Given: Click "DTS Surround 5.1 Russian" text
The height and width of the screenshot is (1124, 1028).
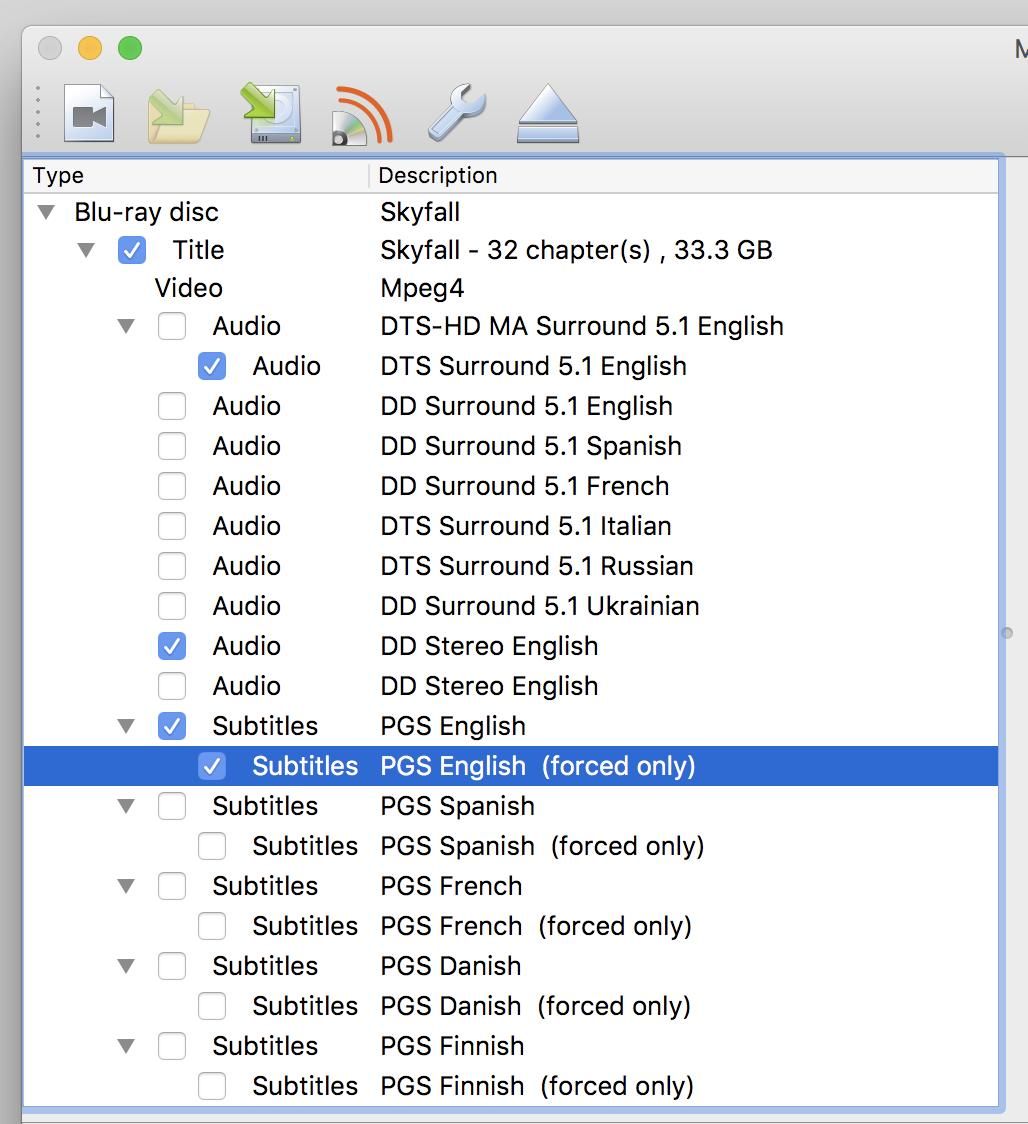Looking at the screenshot, I should tap(537, 566).
